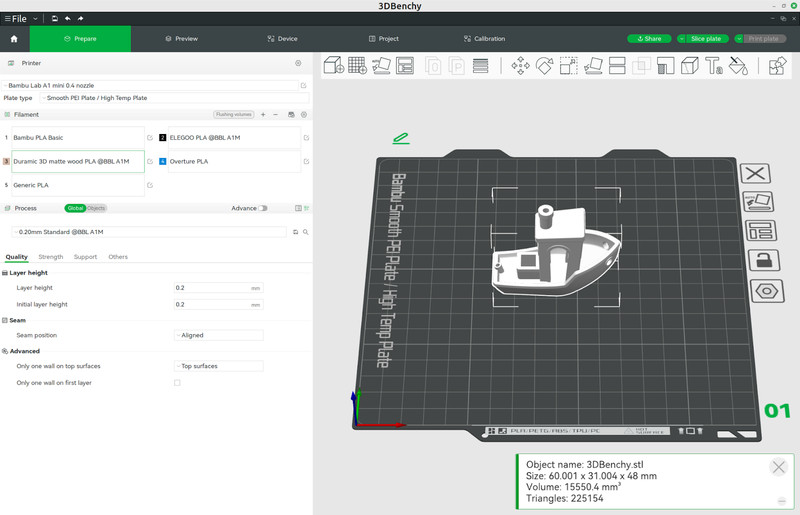The image size is (800, 515).
Task: Select the Move tool
Action: 520,65
